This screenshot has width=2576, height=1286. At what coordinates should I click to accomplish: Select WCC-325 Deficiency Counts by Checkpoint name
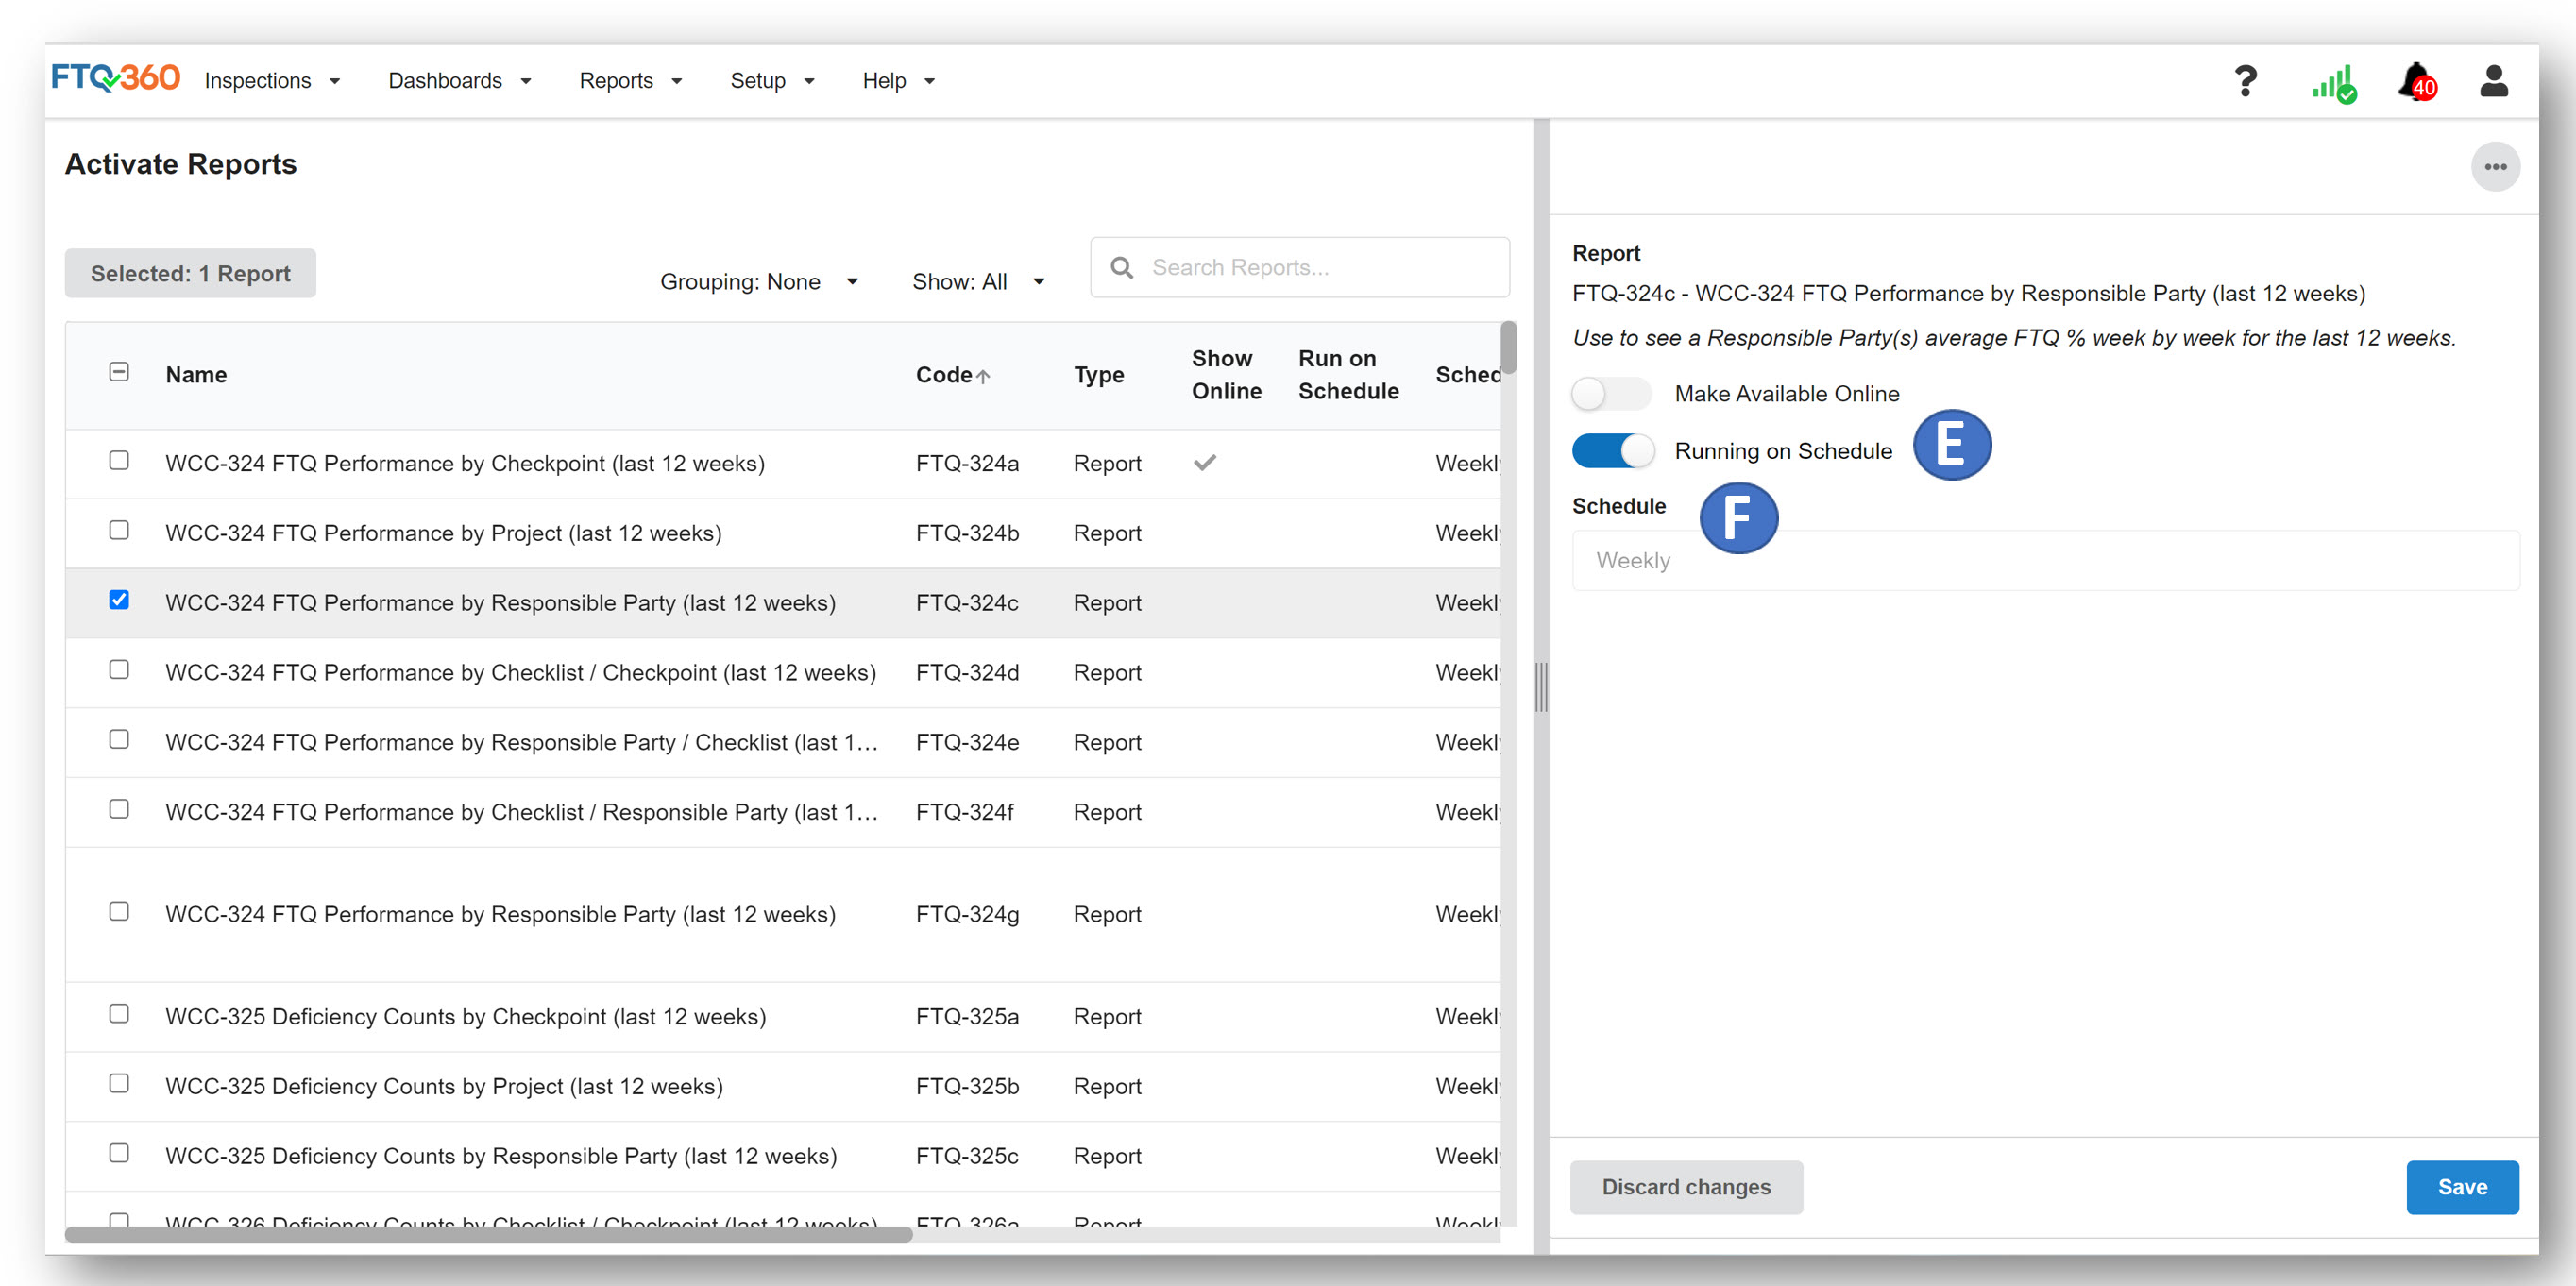[x=466, y=1016]
